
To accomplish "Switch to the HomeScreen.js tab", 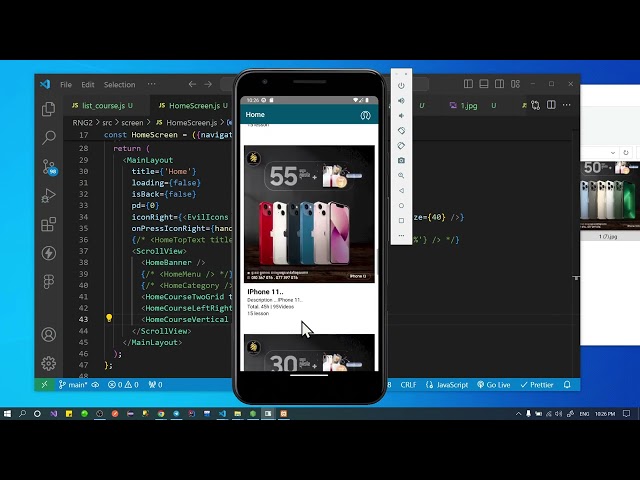I will coord(193,106).
